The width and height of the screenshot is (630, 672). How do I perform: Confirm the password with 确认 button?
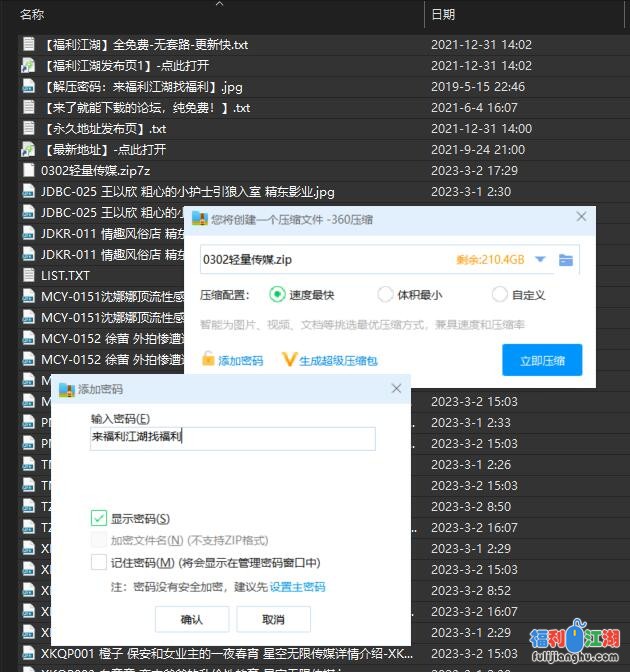[x=191, y=619]
